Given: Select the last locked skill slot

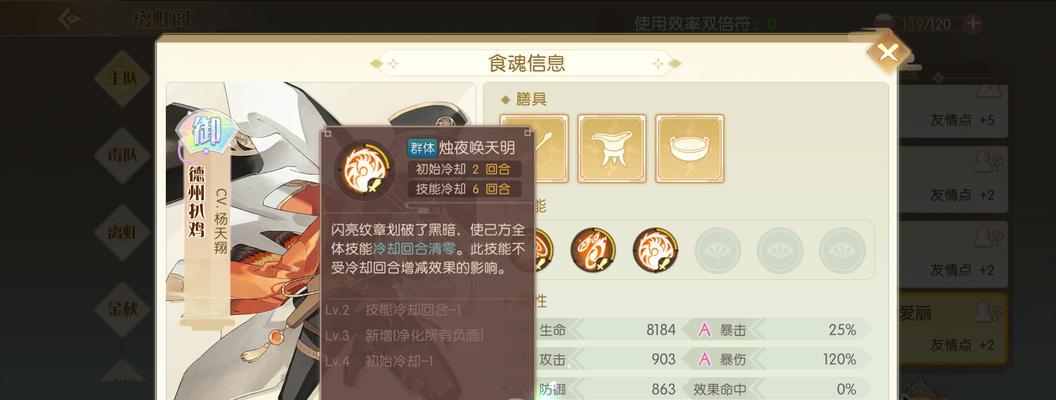Looking at the screenshot, I should pos(842,250).
